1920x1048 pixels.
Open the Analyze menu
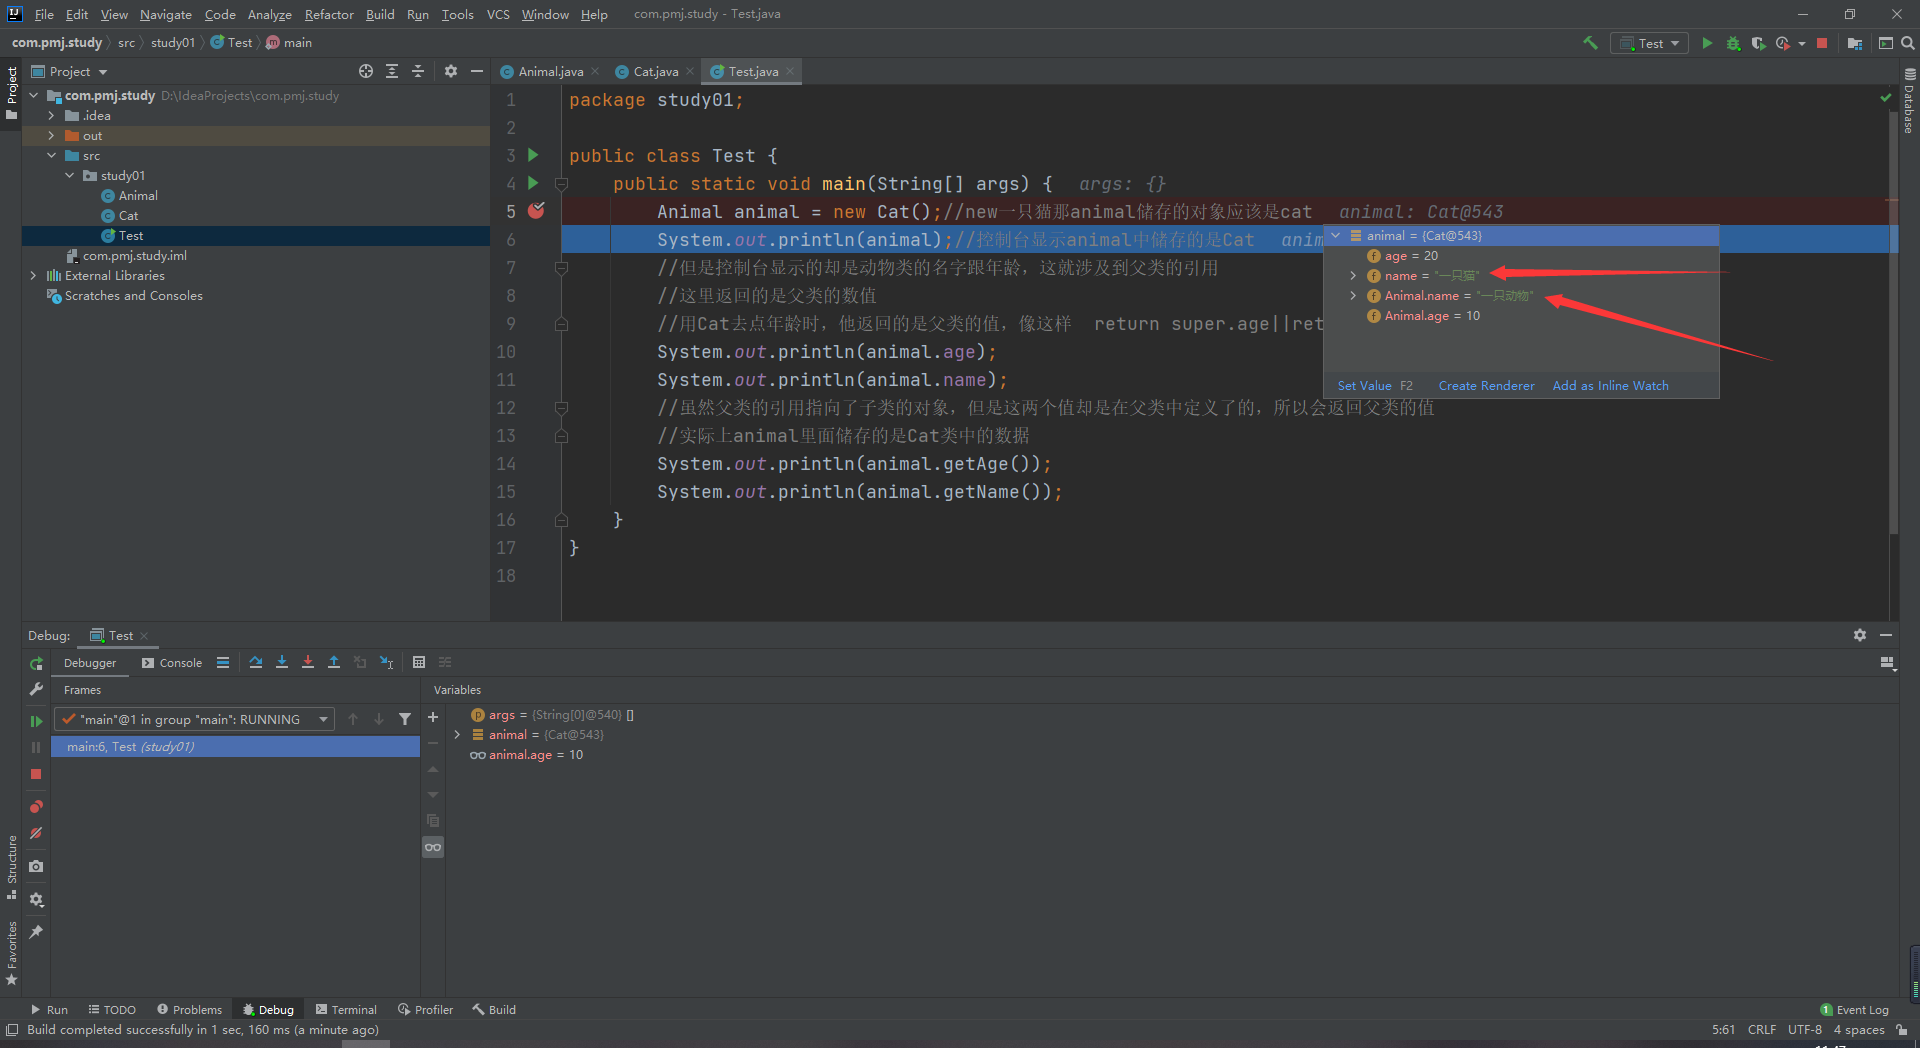tap(269, 14)
